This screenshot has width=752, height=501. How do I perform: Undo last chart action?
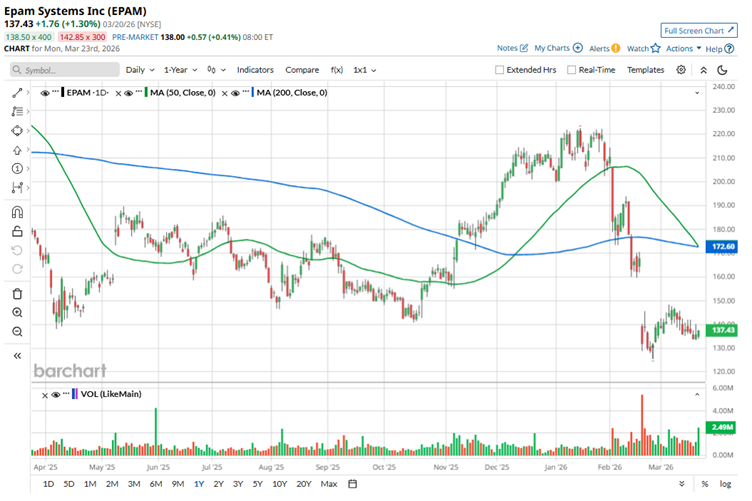(x=17, y=251)
